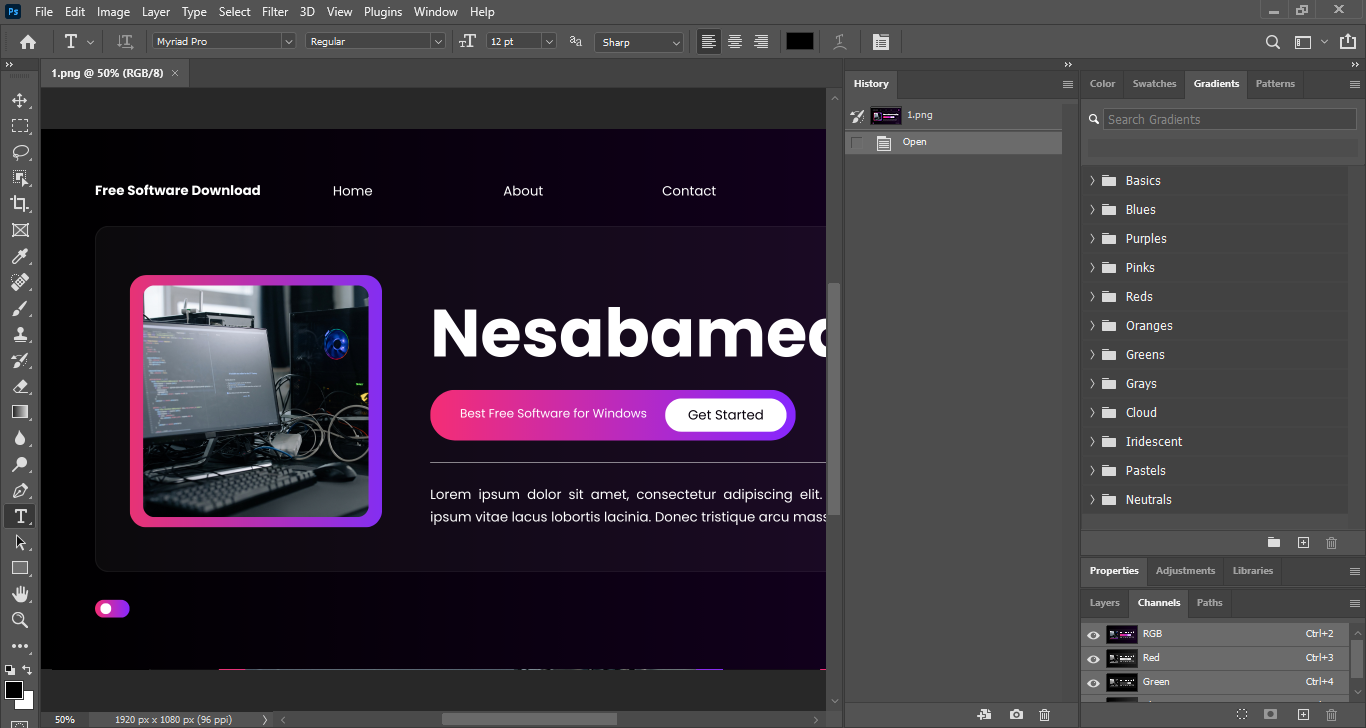Switch to the Swatches tab
Image resolution: width=1366 pixels, height=728 pixels.
(1154, 84)
